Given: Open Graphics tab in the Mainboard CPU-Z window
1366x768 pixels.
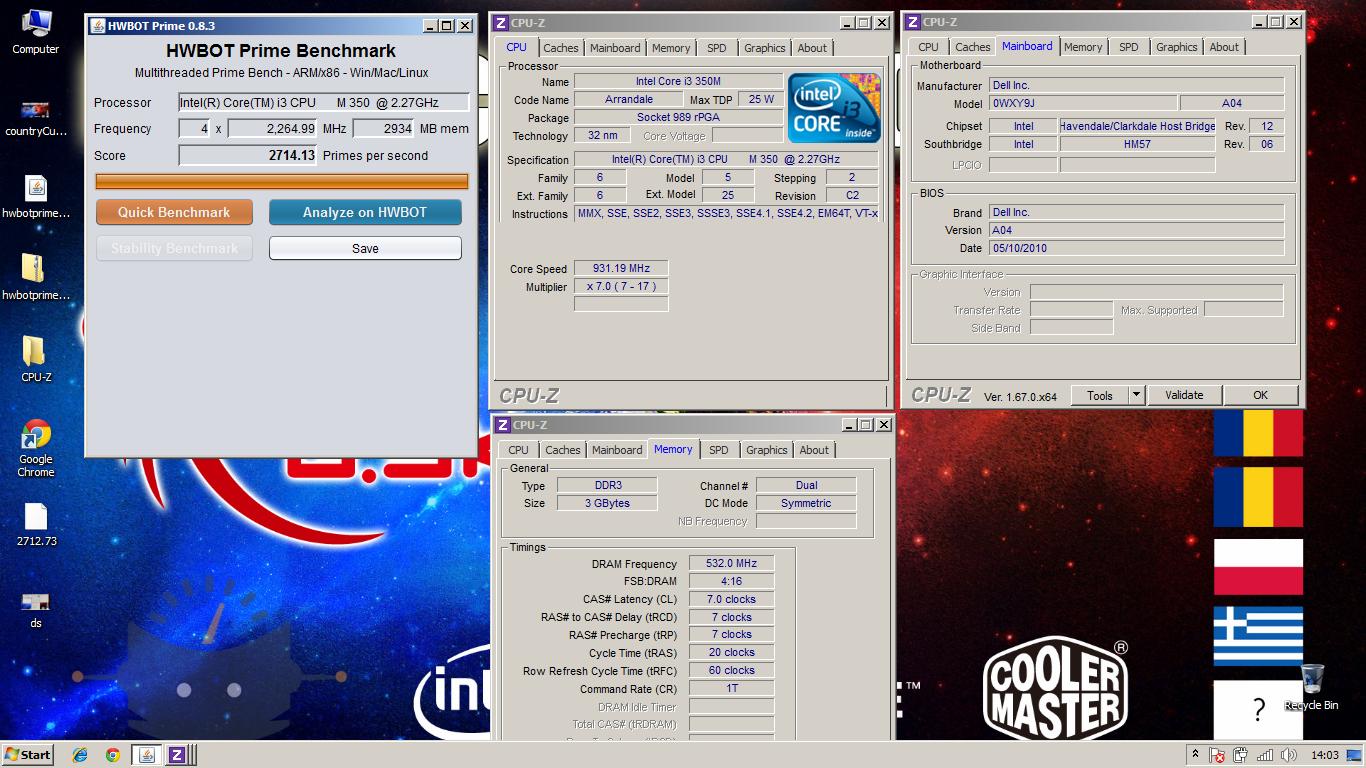Looking at the screenshot, I should tap(1177, 47).
